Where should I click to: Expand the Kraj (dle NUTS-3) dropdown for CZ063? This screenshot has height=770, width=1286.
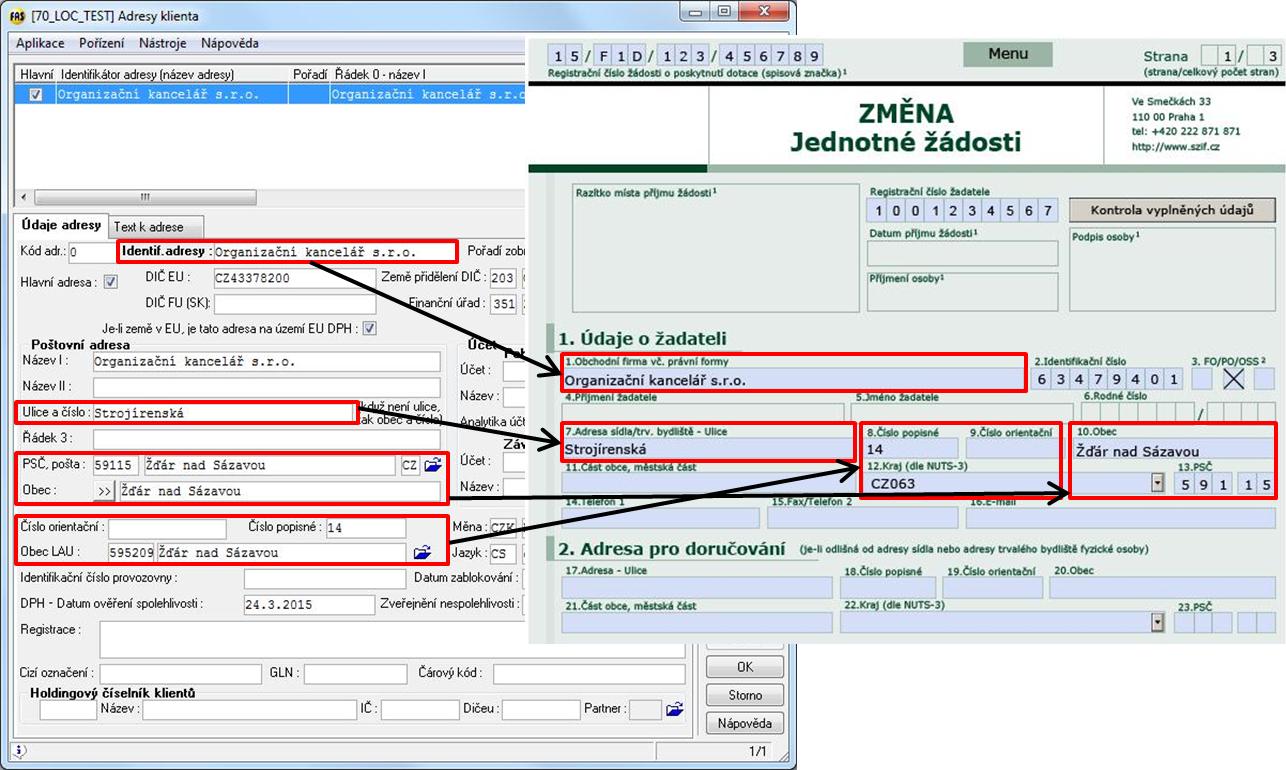click(1158, 484)
